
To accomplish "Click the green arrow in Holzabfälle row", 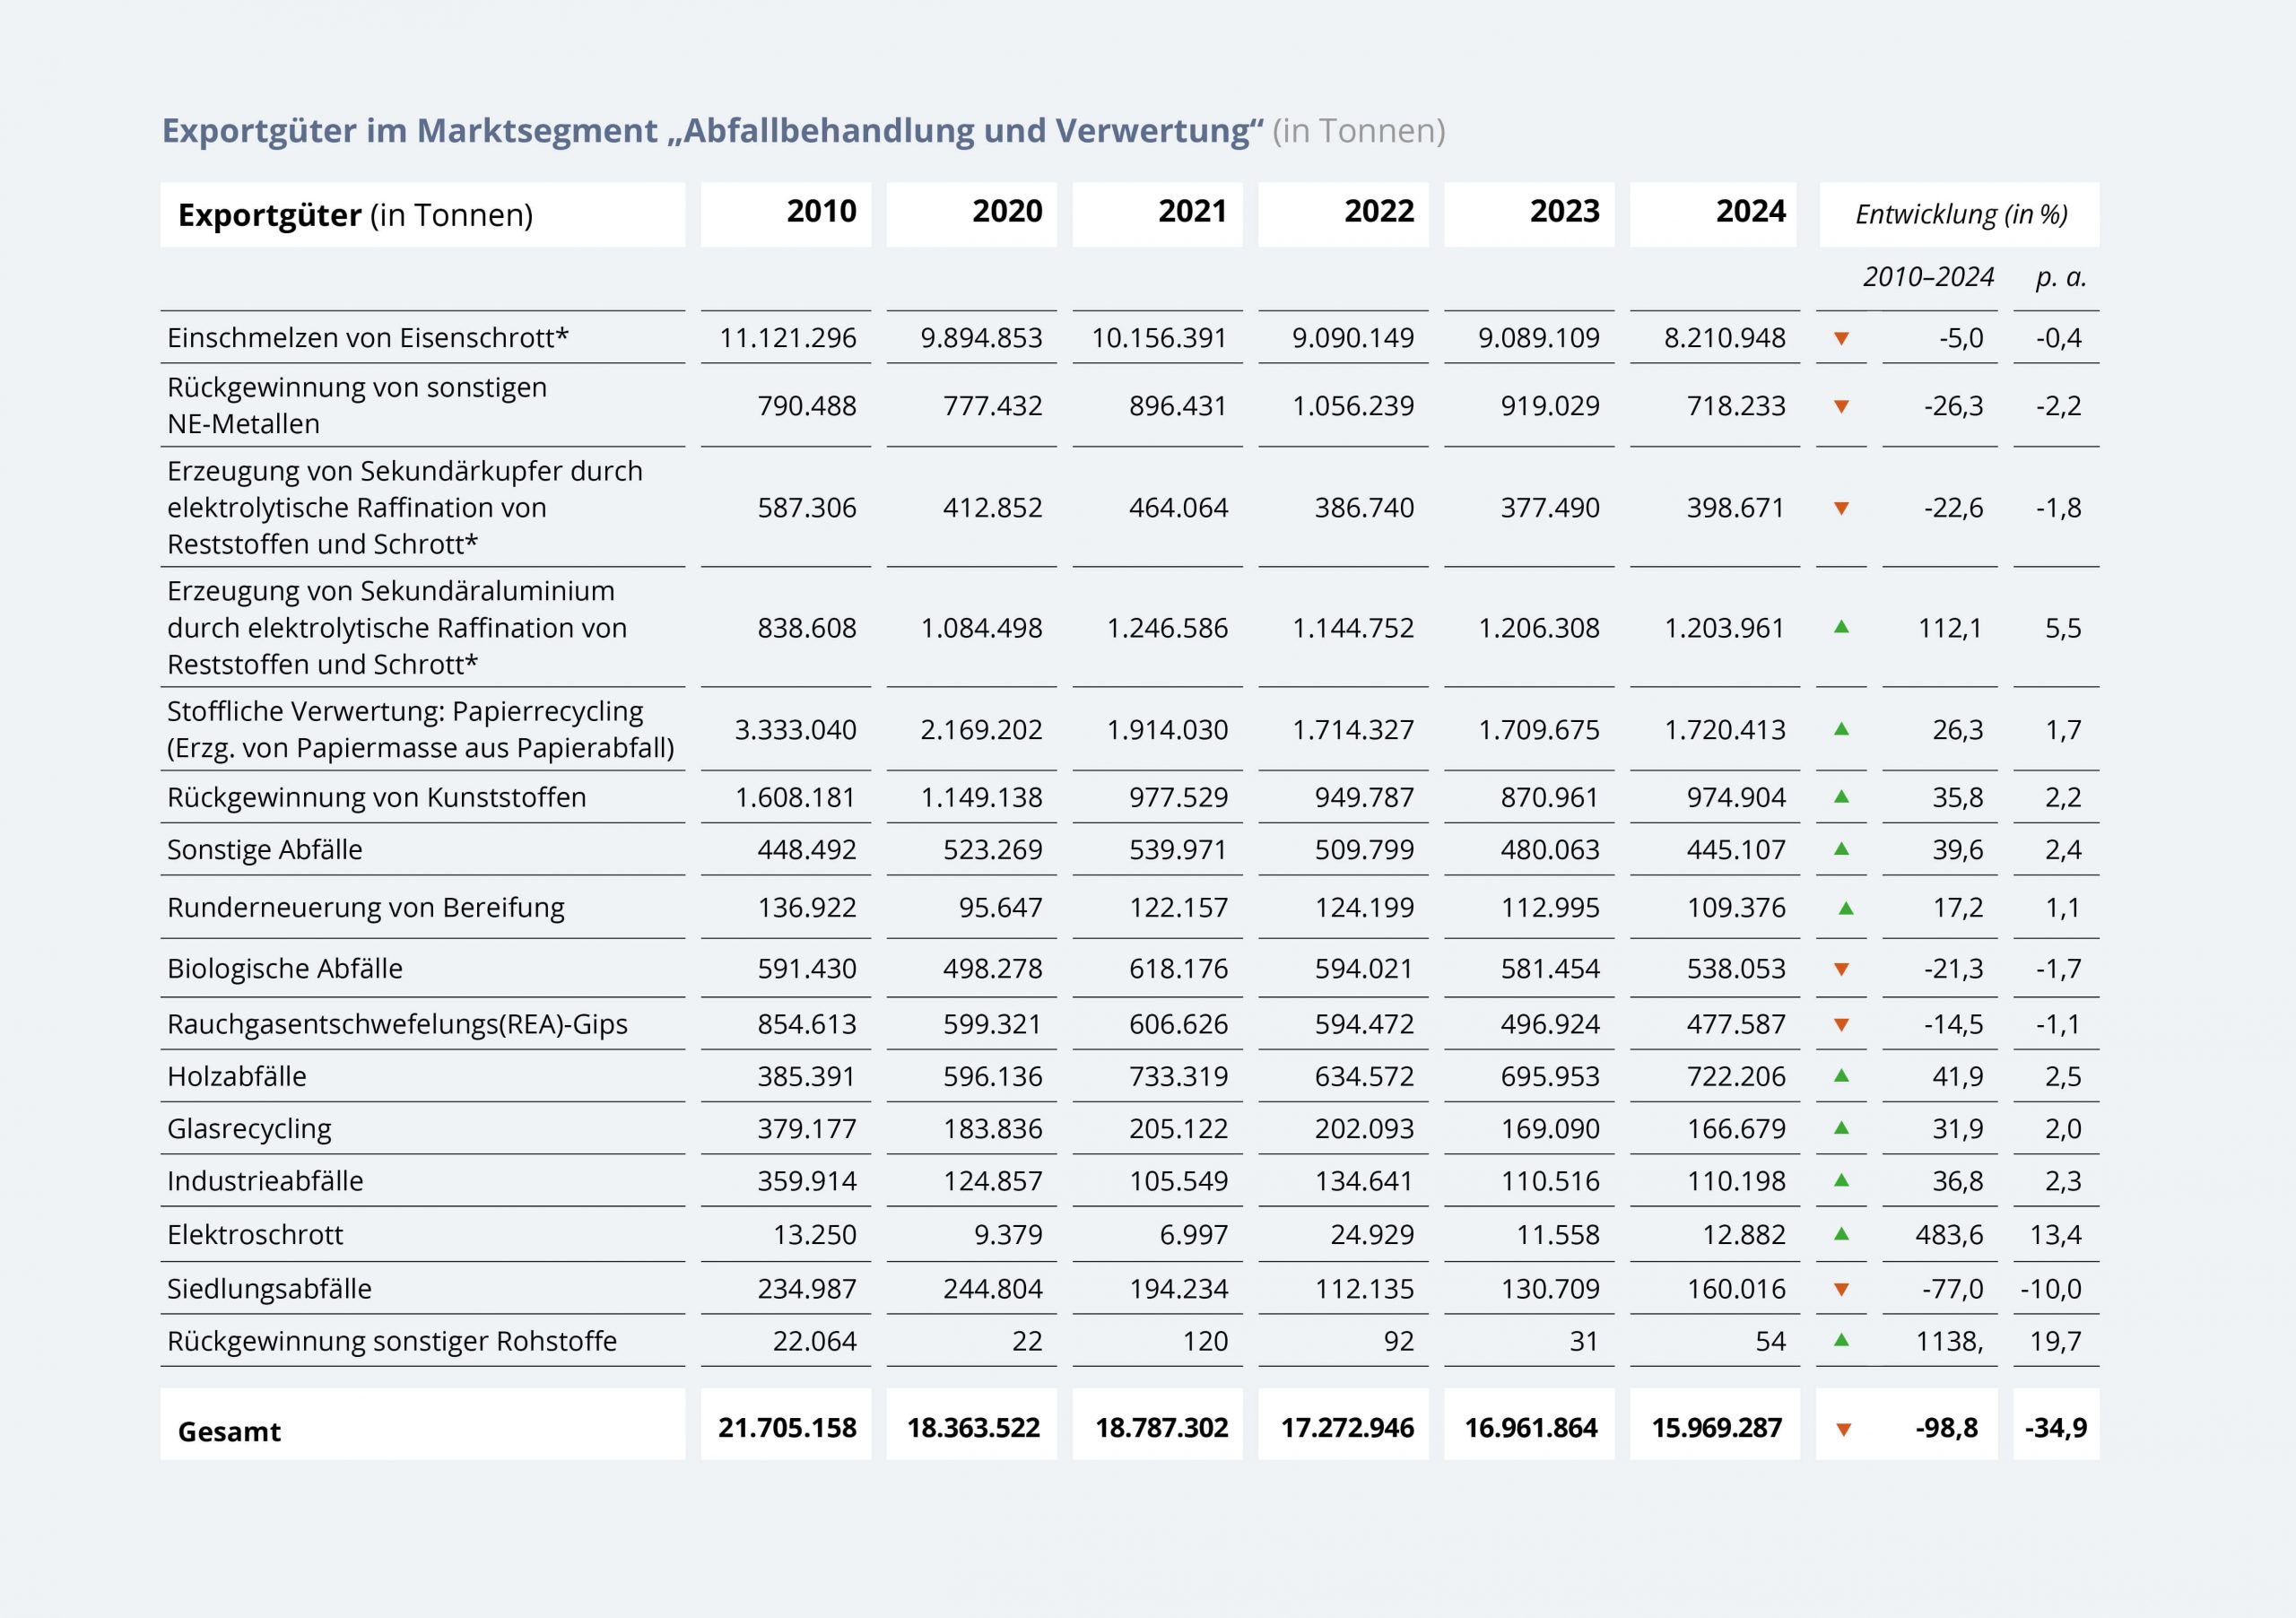I will pos(1841,1076).
